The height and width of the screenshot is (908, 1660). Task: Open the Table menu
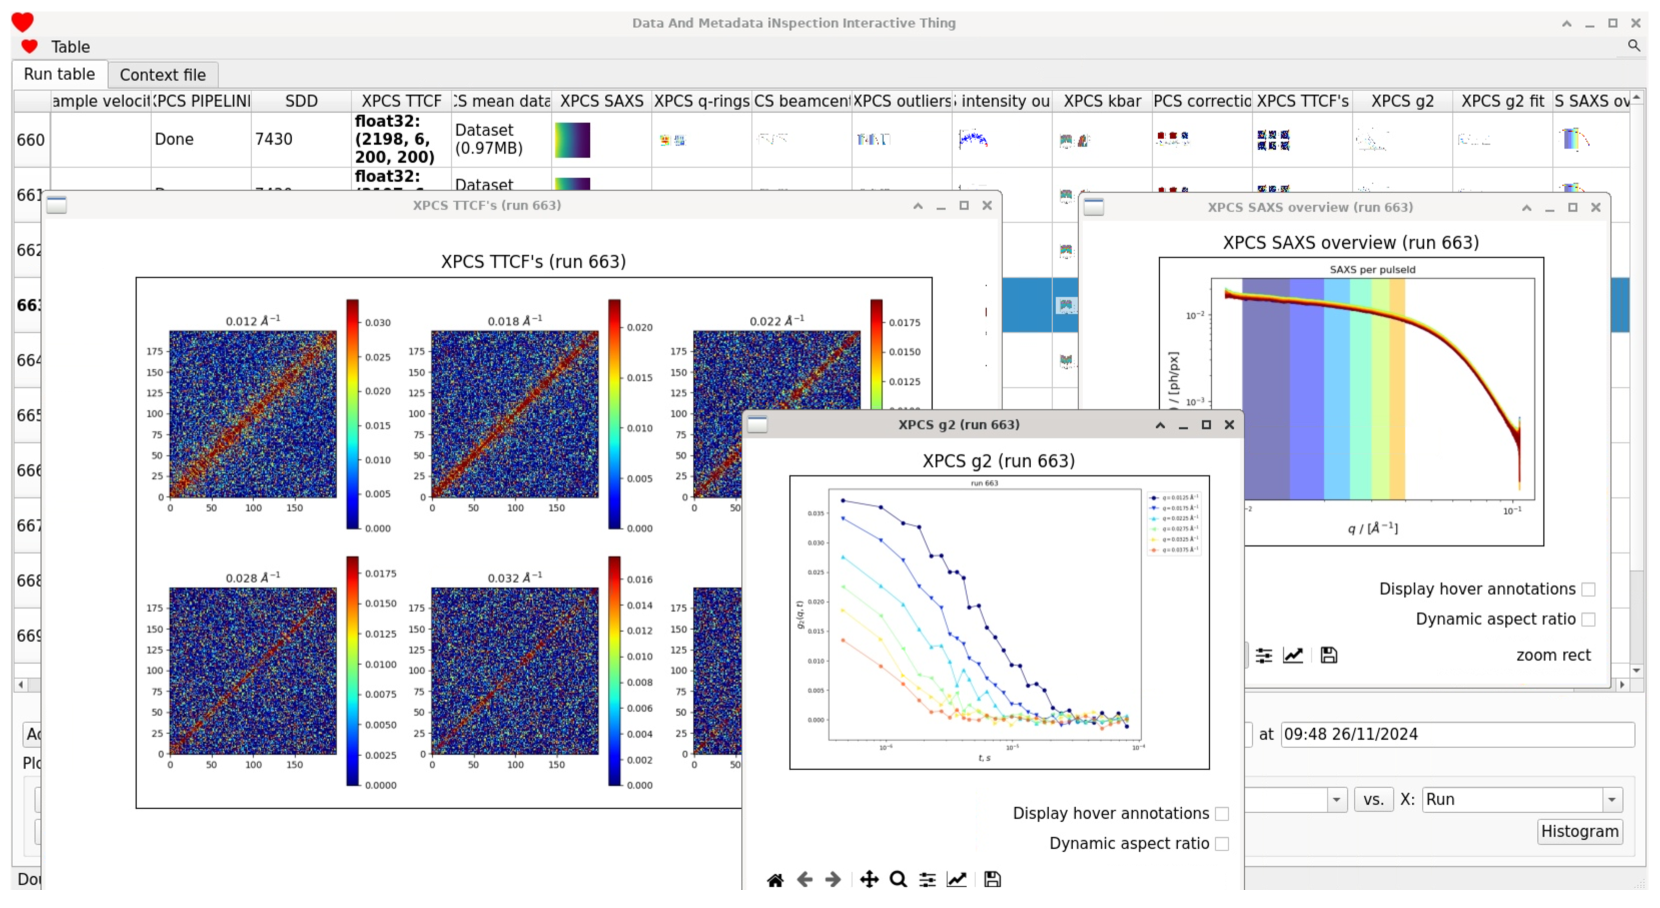[x=70, y=47]
